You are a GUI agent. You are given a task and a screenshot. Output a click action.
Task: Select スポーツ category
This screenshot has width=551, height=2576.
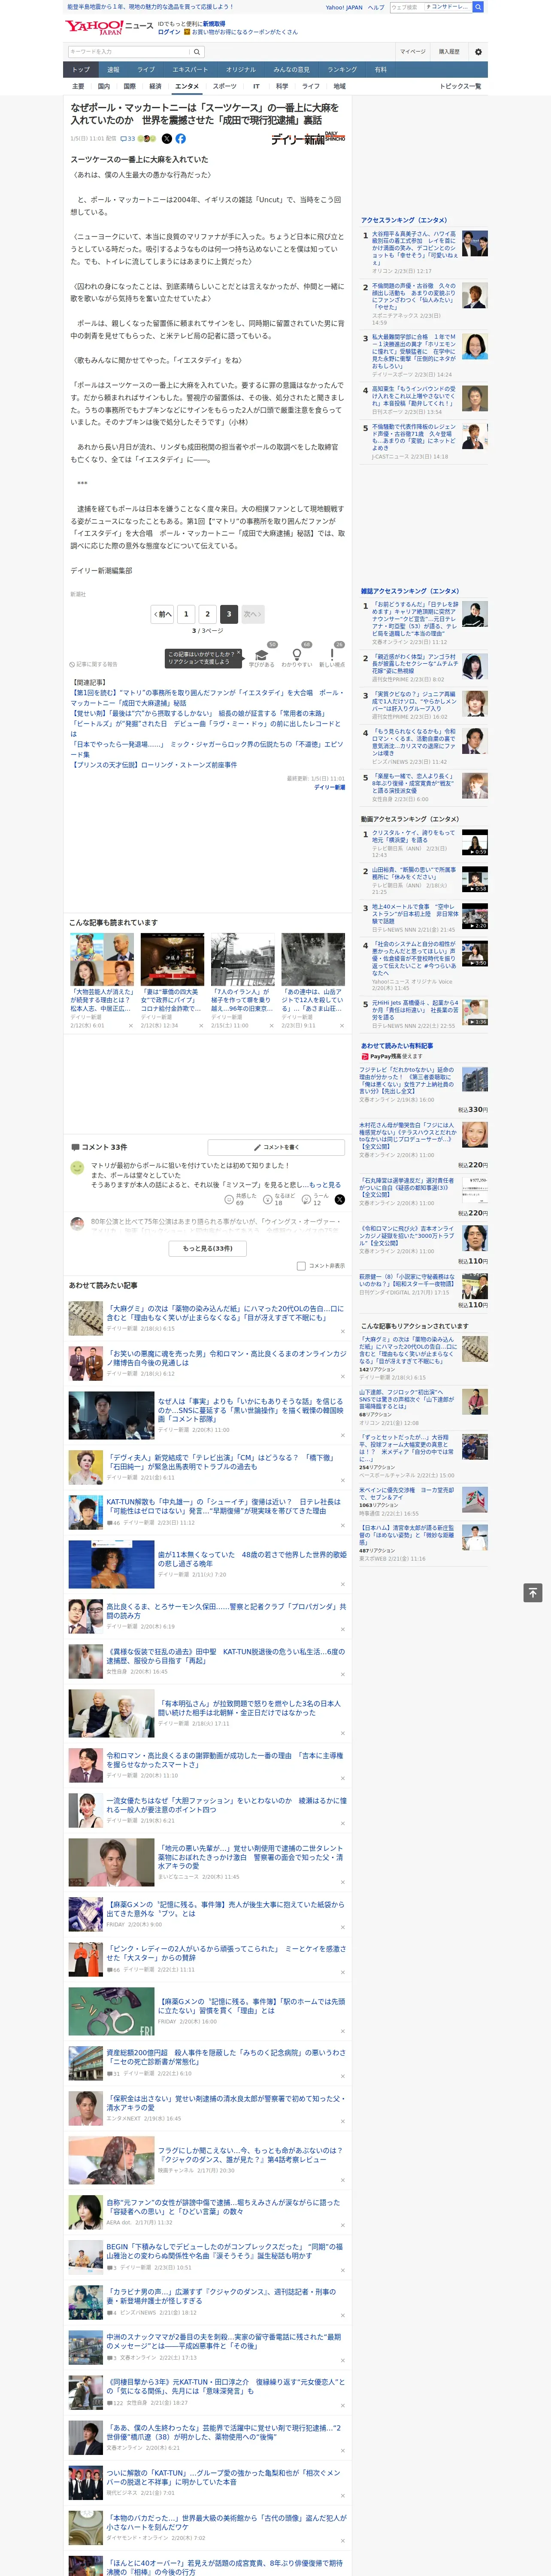click(225, 86)
